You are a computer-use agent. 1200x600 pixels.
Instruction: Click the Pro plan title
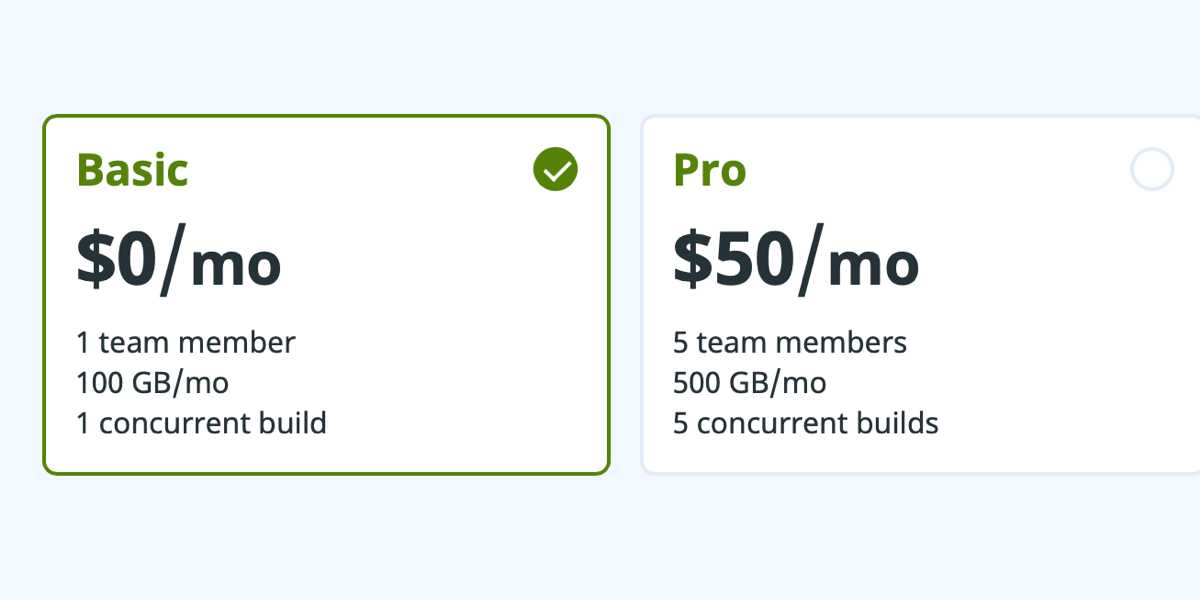pos(710,170)
